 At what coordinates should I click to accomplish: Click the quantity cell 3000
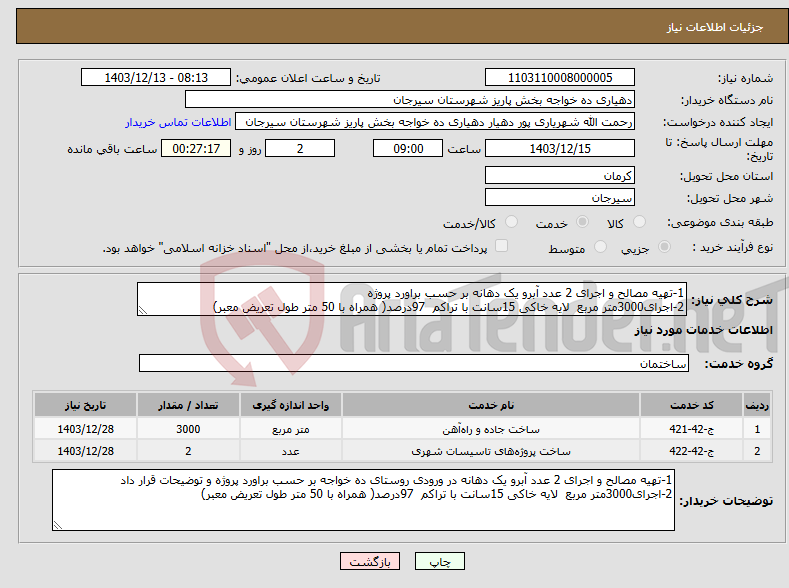[188, 429]
